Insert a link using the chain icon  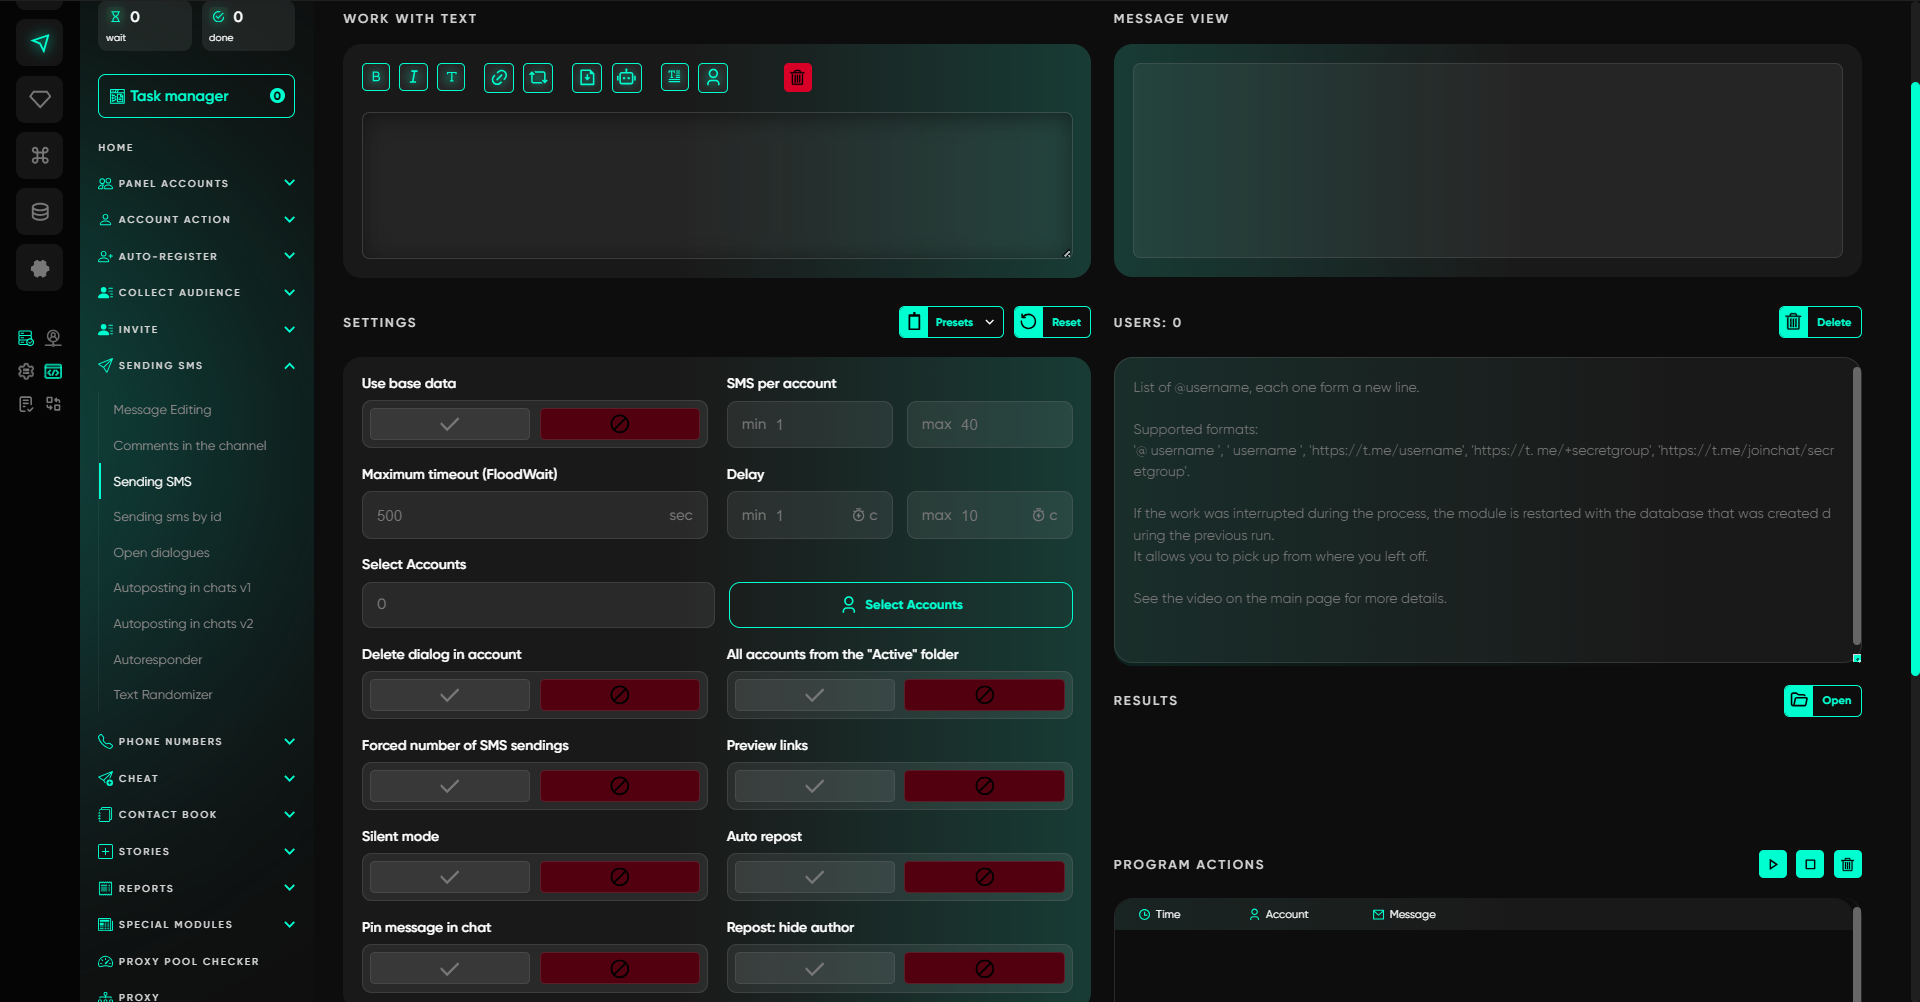(499, 77)
